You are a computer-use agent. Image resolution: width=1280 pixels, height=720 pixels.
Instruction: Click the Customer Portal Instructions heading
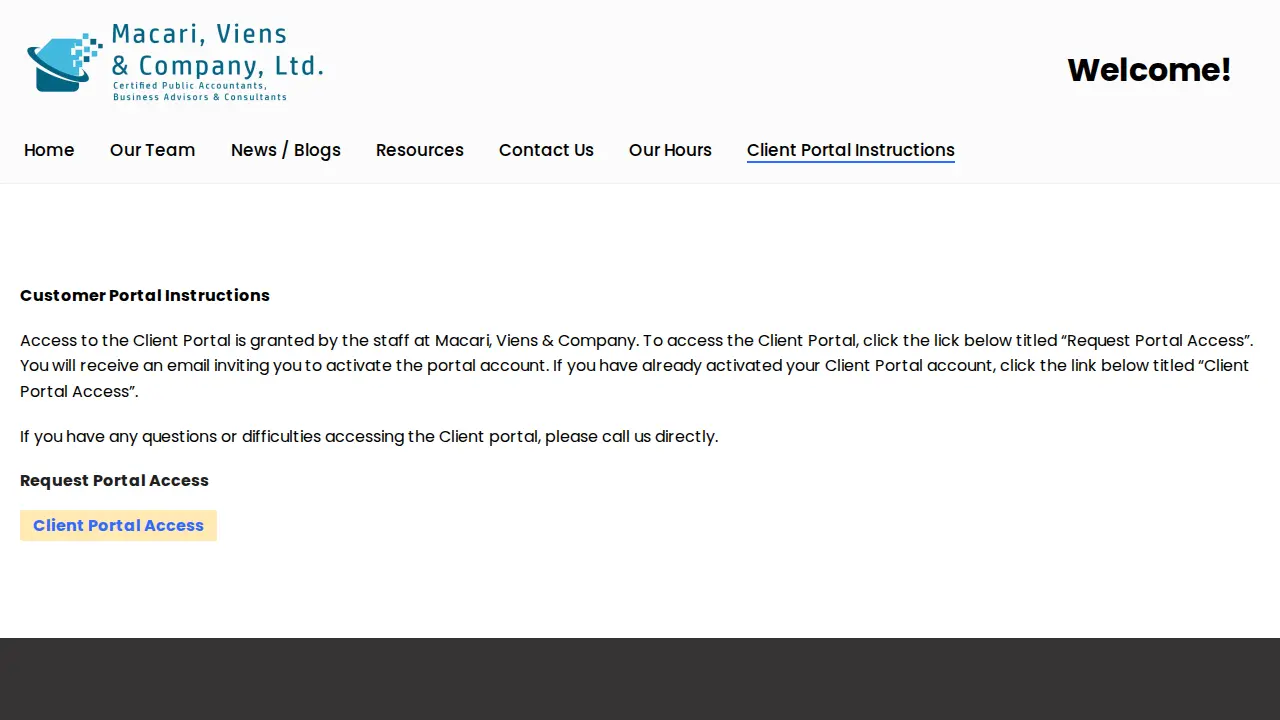pos(145,295)
